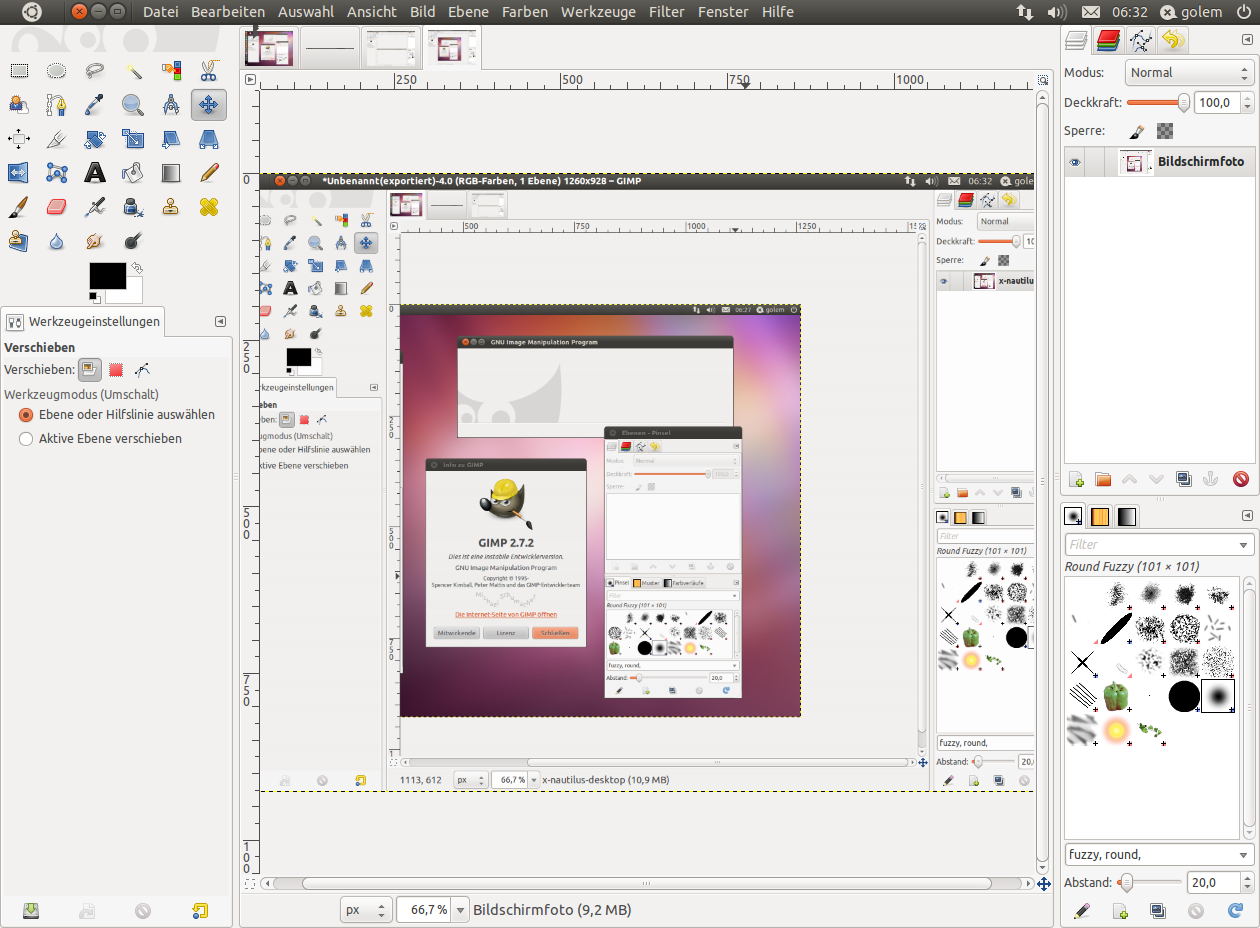Screen dimensions: 1260x928
Task: Pick the Eraser tool
Action: (57, 207)
